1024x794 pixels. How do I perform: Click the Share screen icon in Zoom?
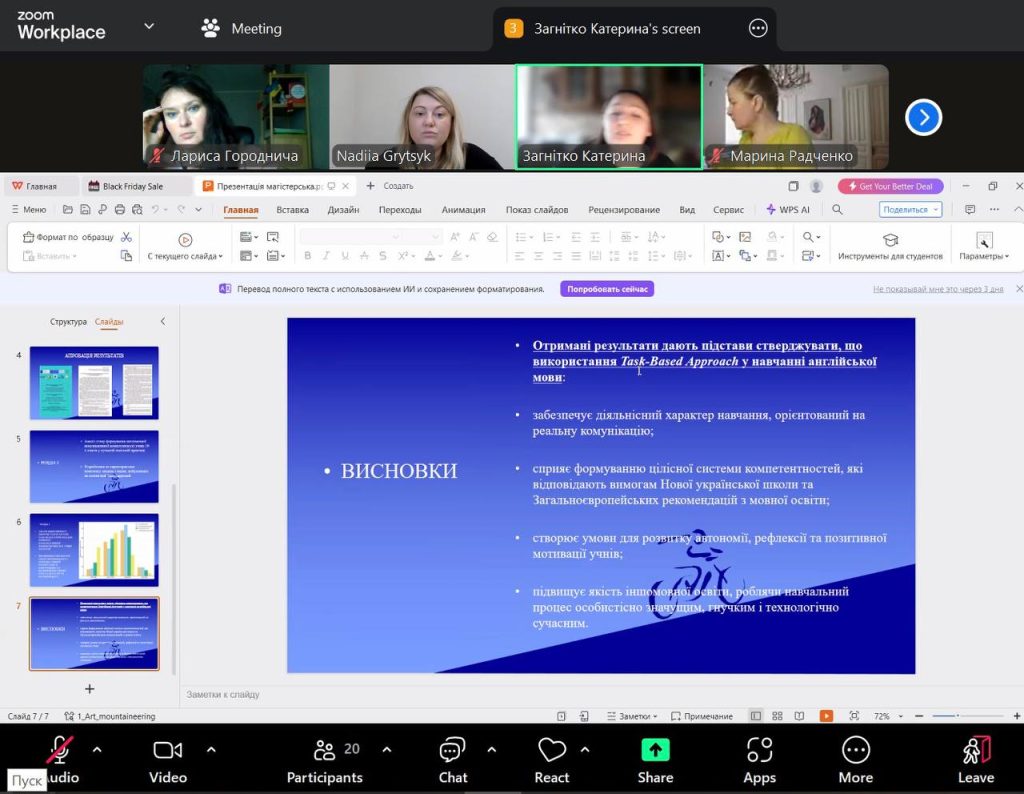click(655, 750)
